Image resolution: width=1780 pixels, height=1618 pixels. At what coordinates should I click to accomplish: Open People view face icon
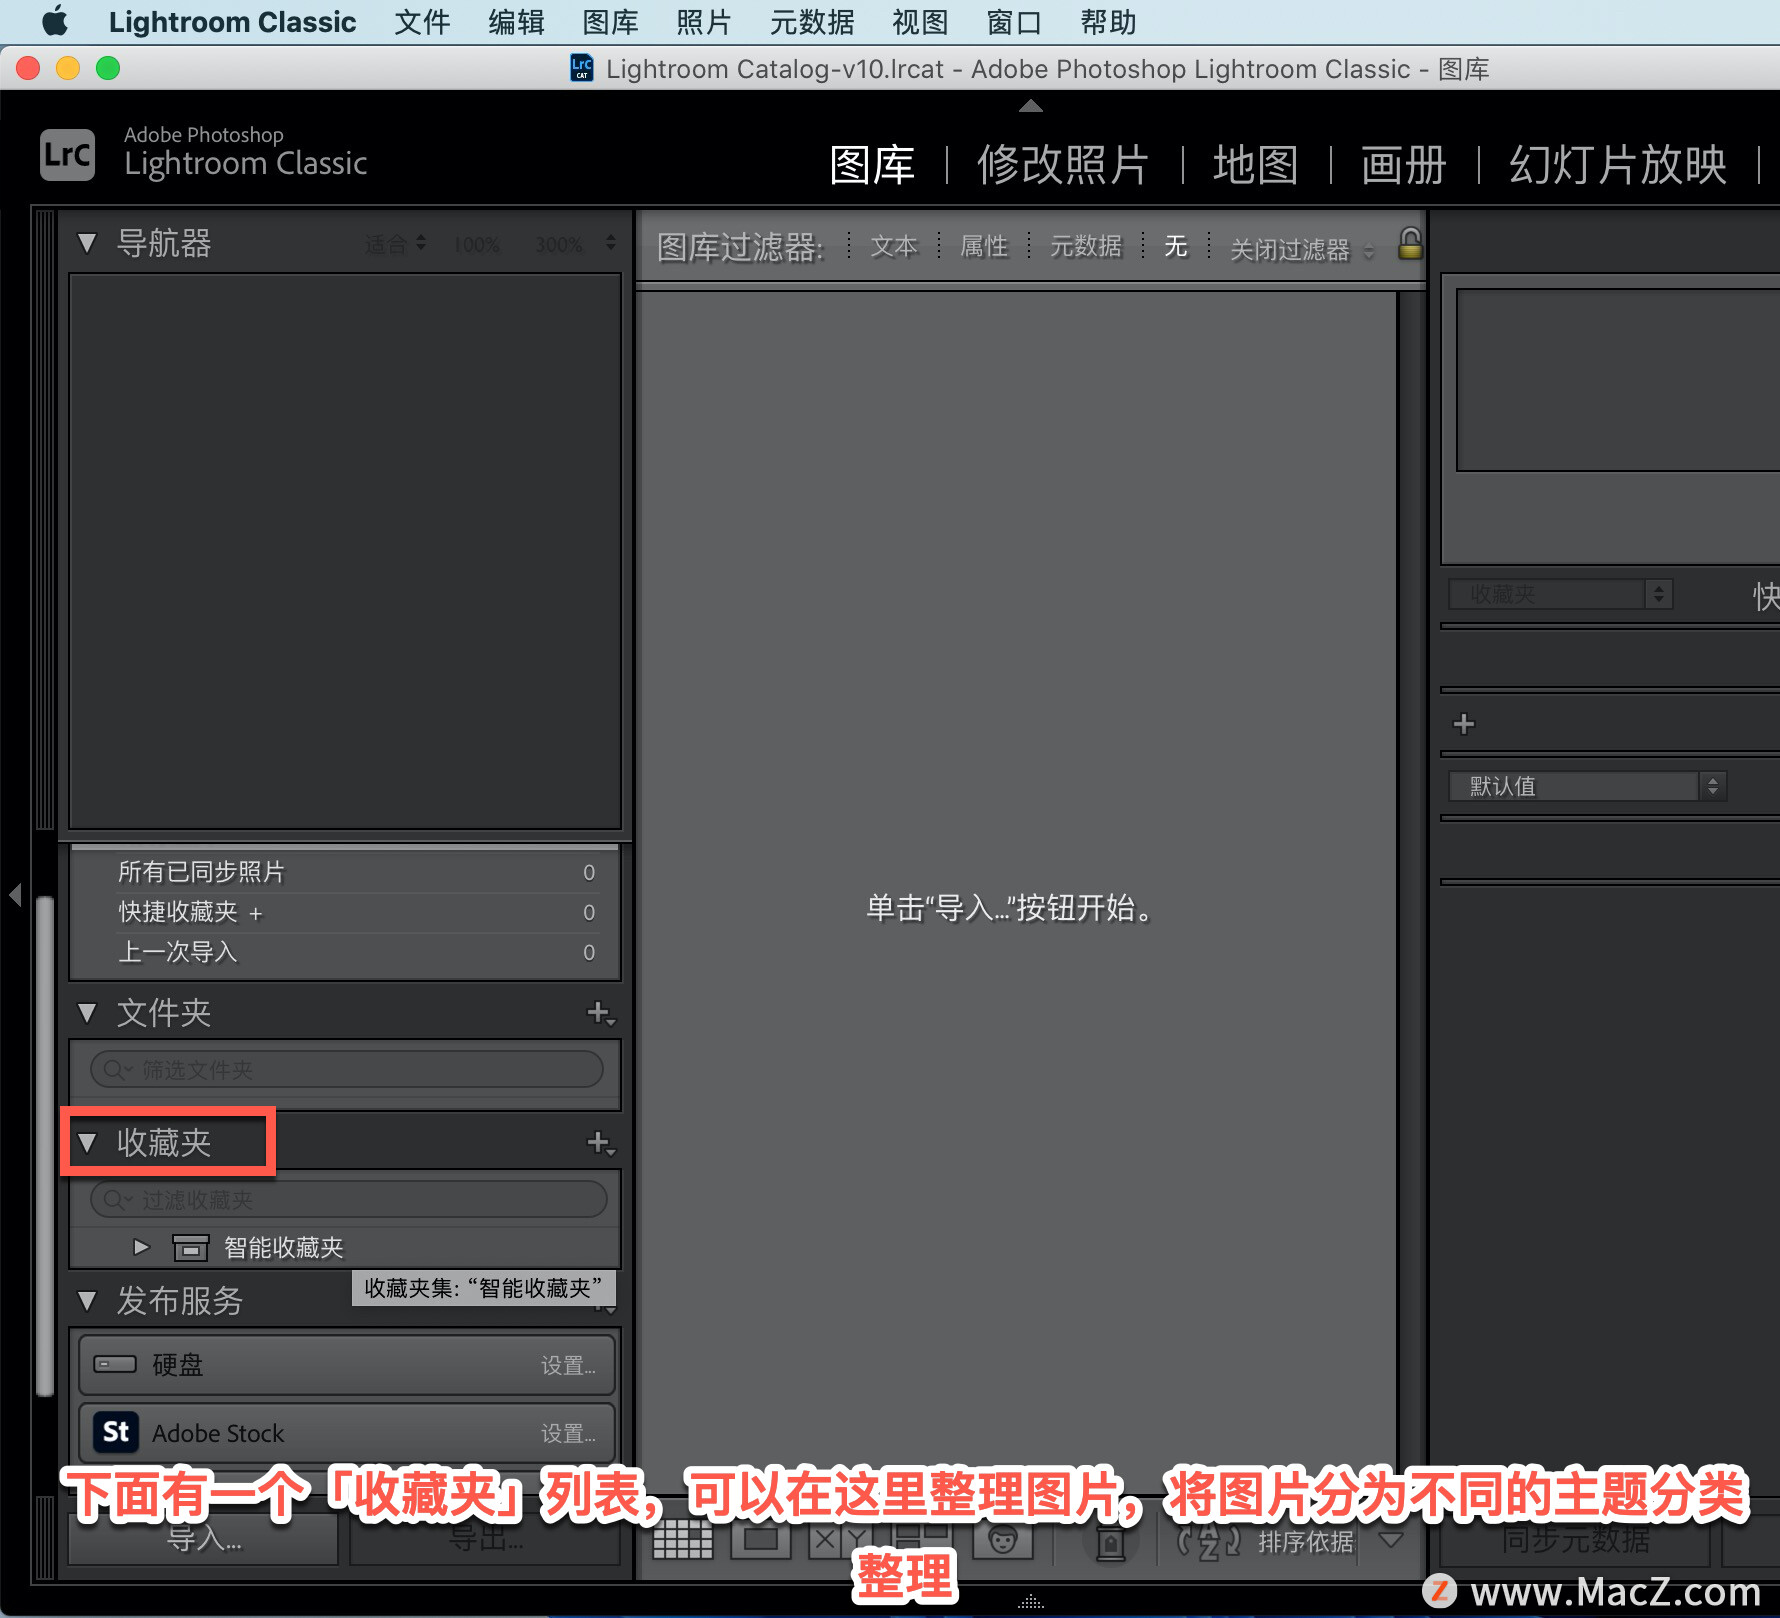pos(1003,1540)
